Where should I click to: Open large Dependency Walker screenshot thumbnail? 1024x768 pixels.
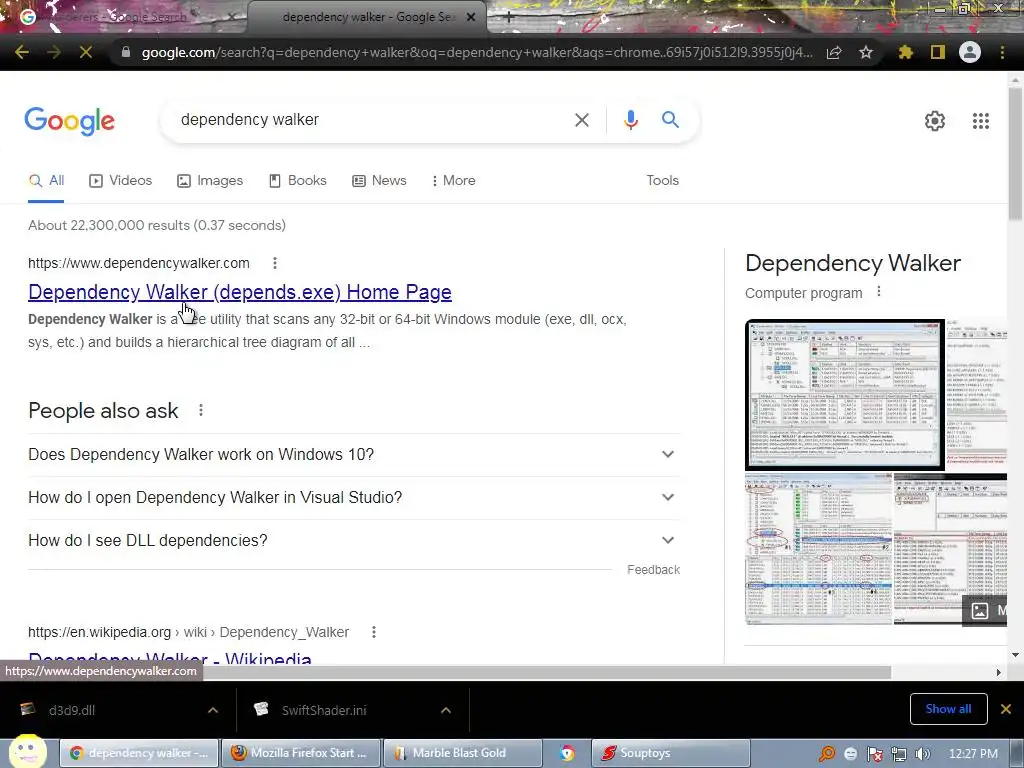click(845, 395)
